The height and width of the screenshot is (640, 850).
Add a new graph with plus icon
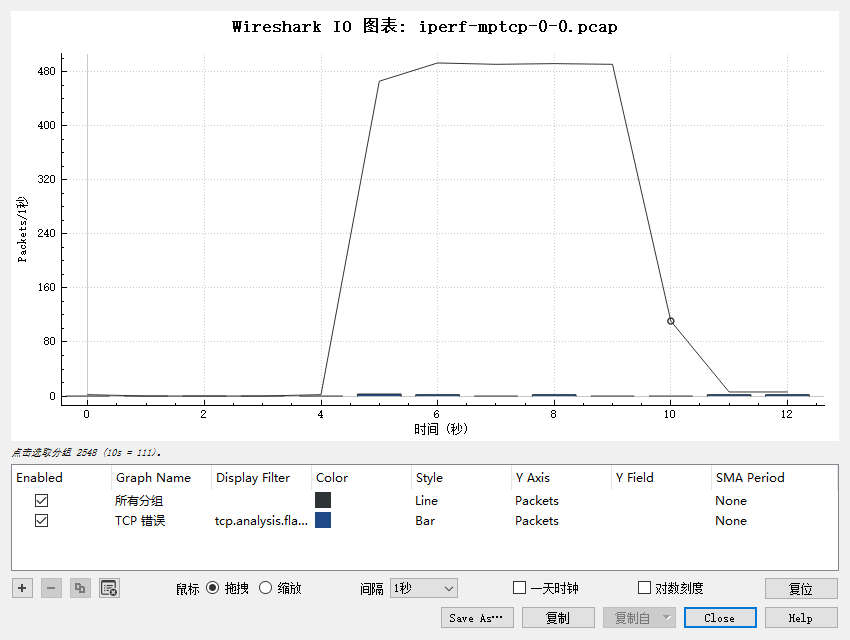pyautogui.click(x=22, y=588)
